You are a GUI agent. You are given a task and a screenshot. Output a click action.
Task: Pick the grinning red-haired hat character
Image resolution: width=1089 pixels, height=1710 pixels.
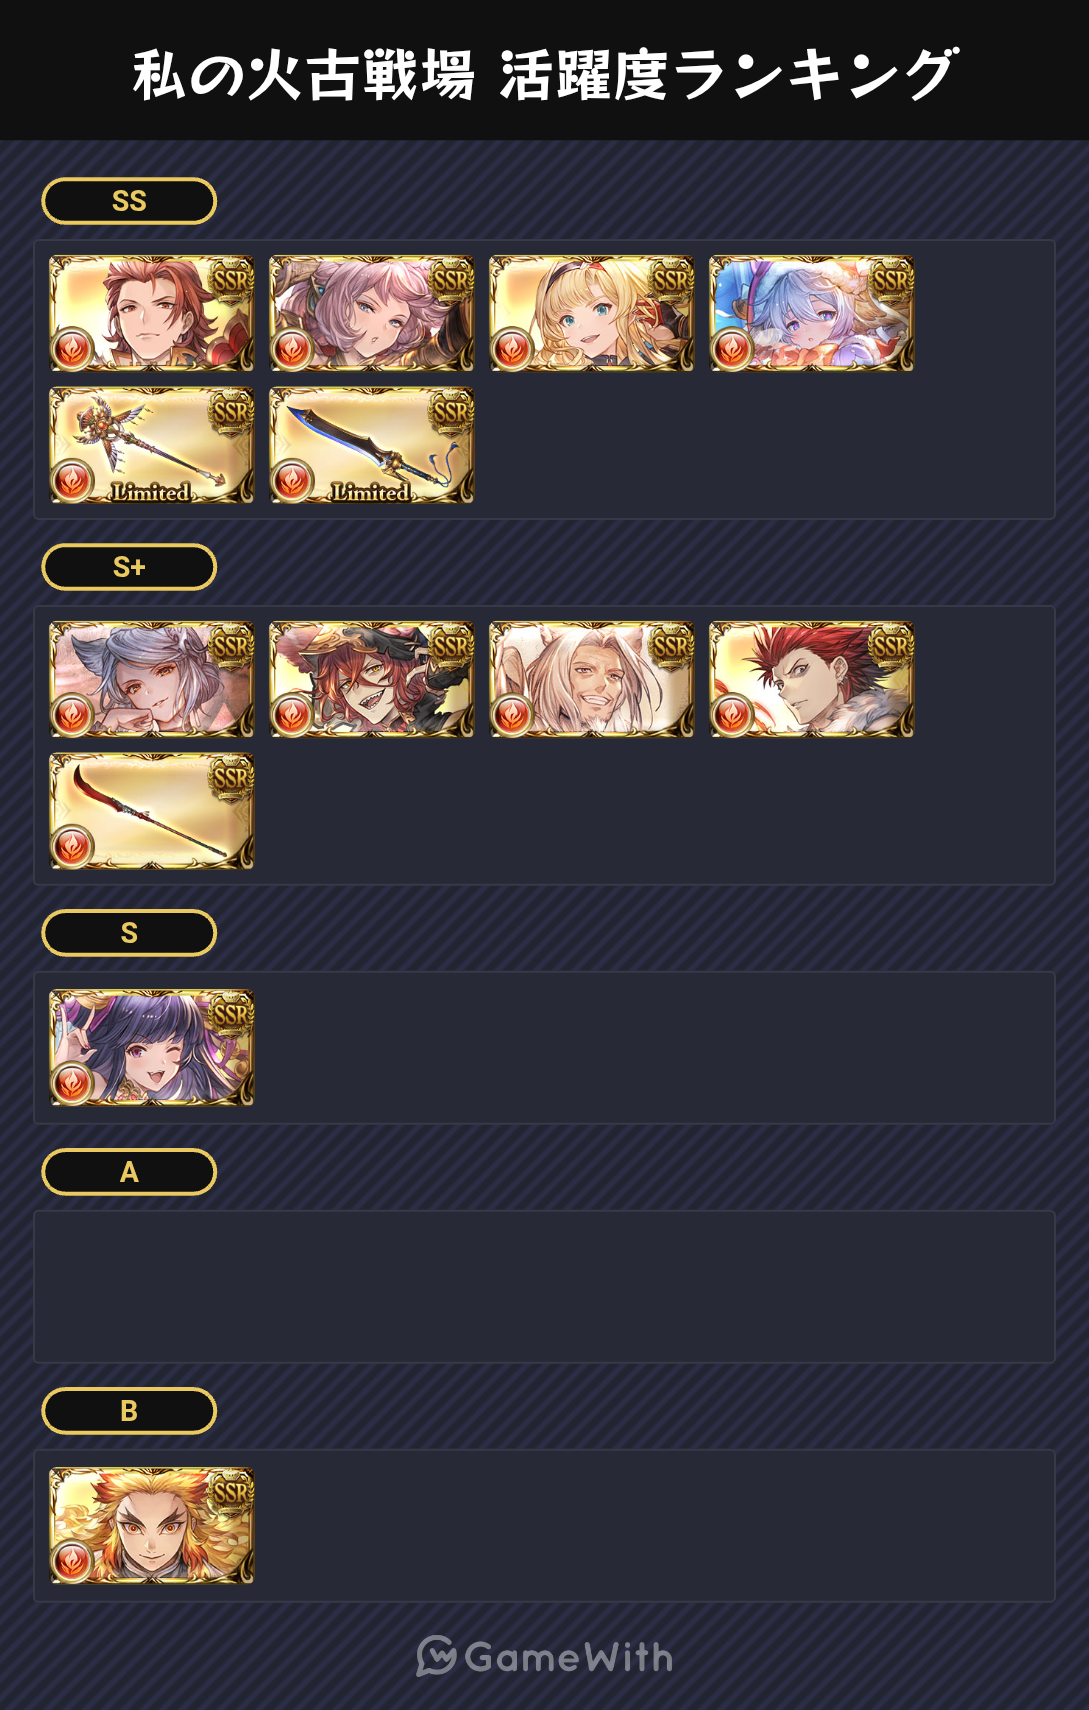(x=372, y=680)
